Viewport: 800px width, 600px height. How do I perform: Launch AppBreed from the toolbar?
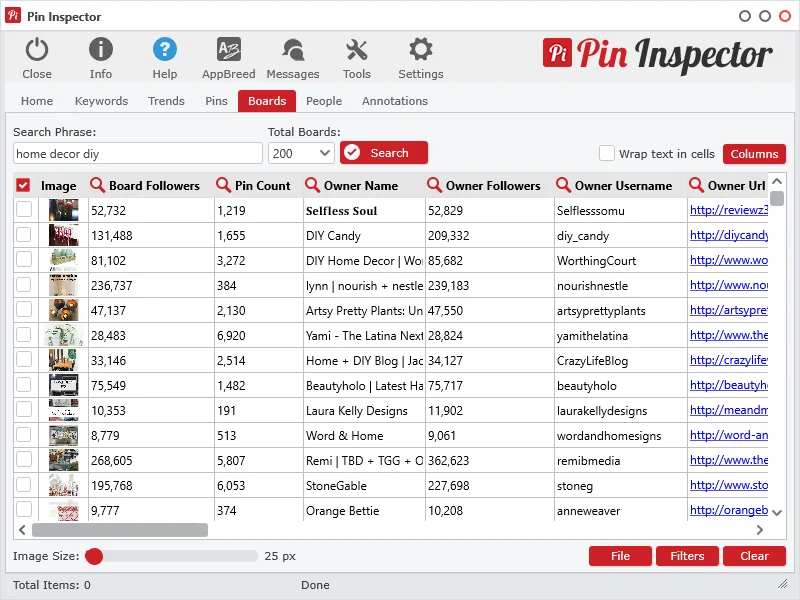coord(229,50)
